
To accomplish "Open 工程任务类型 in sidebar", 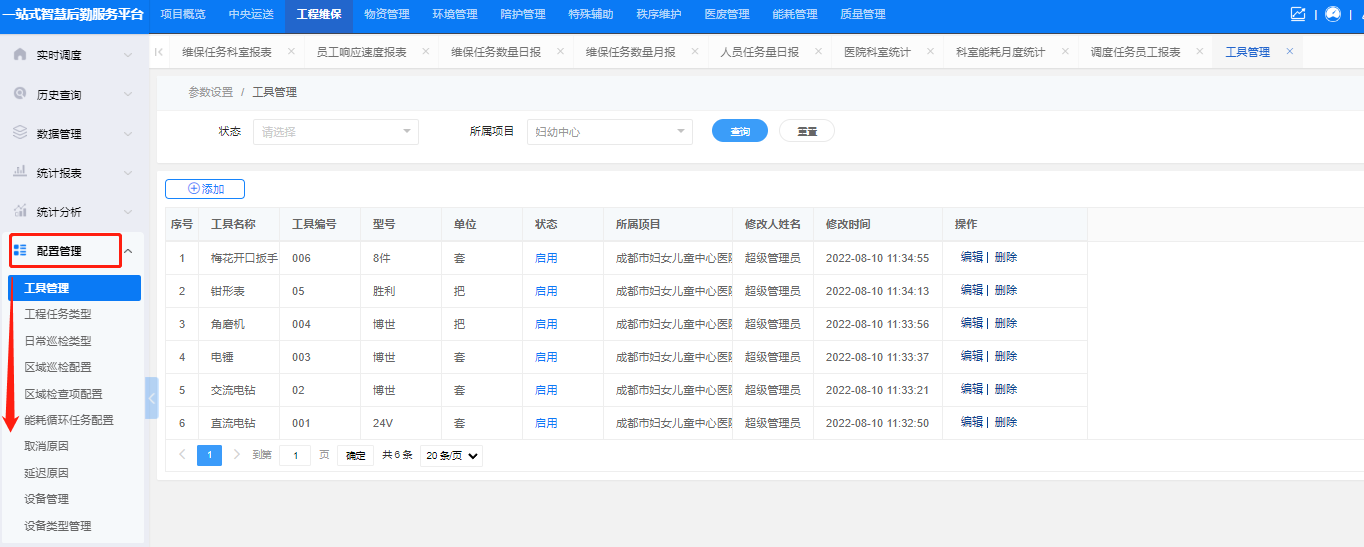I will coord(58,314).
